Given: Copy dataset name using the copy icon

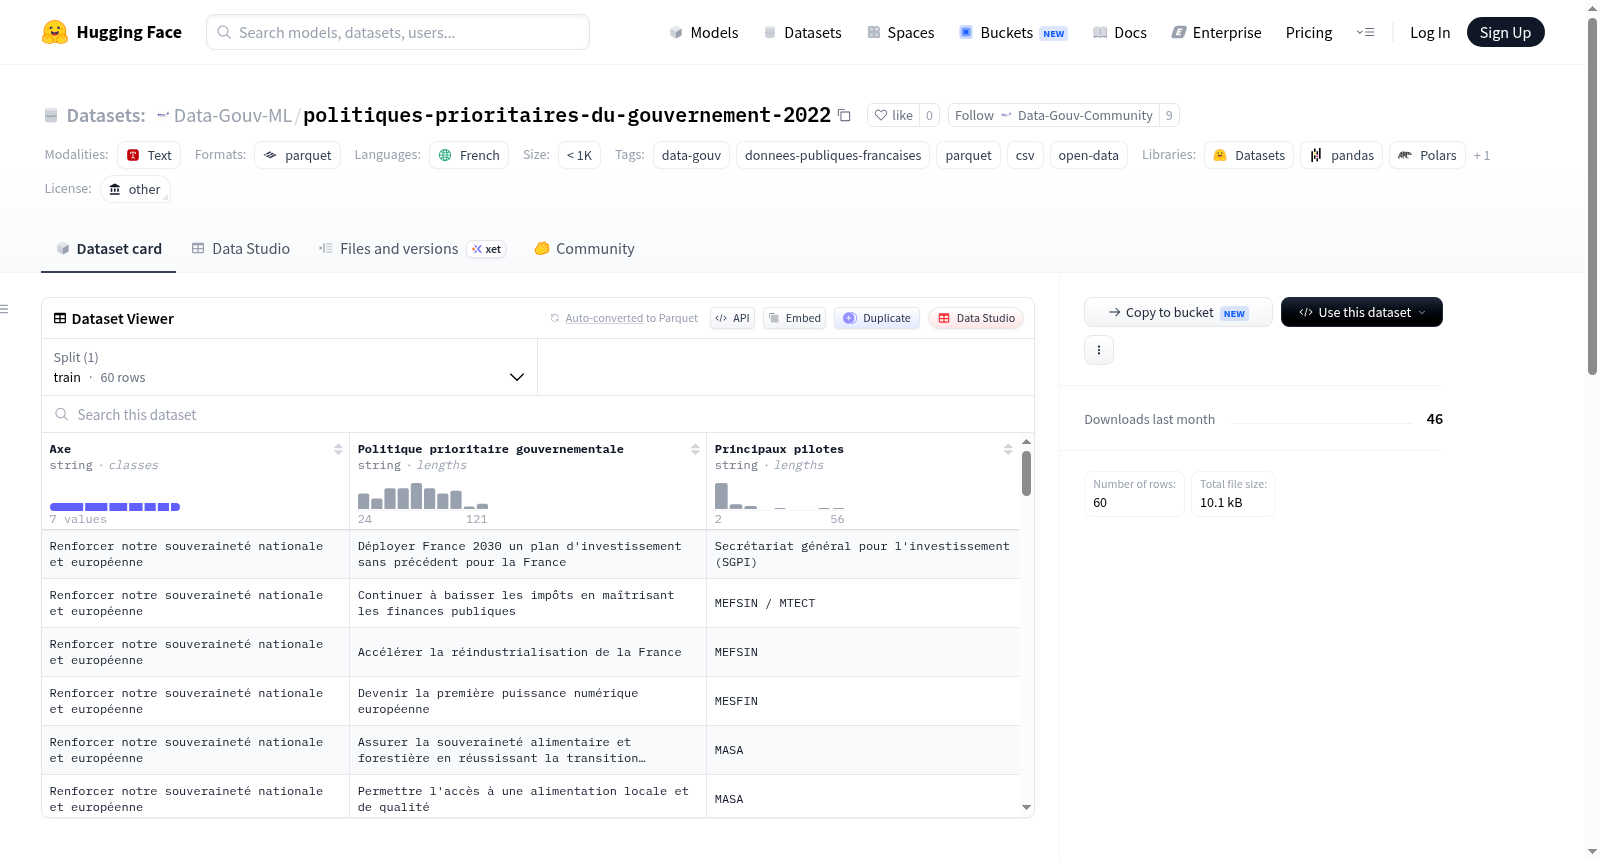Looking at the screenshot, I should tap(844, 115).
